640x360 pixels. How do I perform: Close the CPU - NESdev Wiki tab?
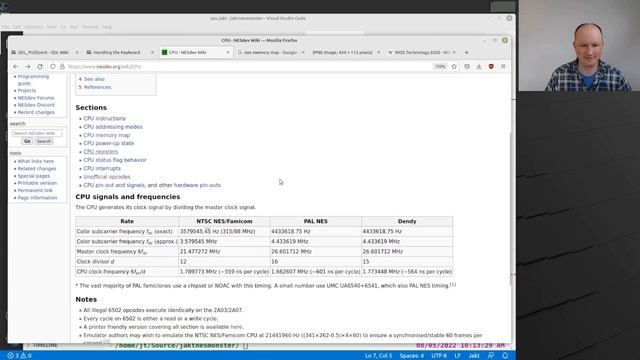pos(228,52)
